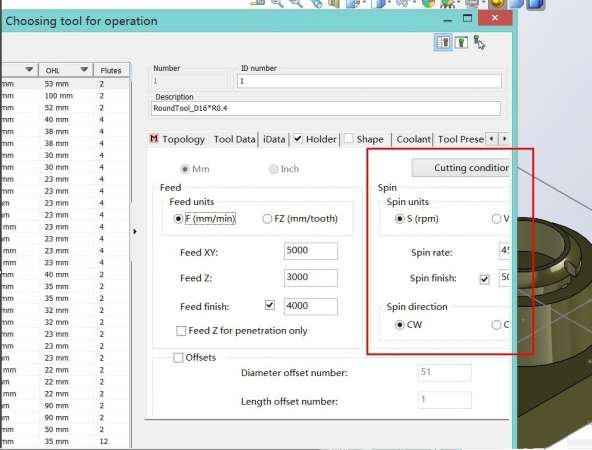Click the Feed XY input field

[x=311, y=251]
